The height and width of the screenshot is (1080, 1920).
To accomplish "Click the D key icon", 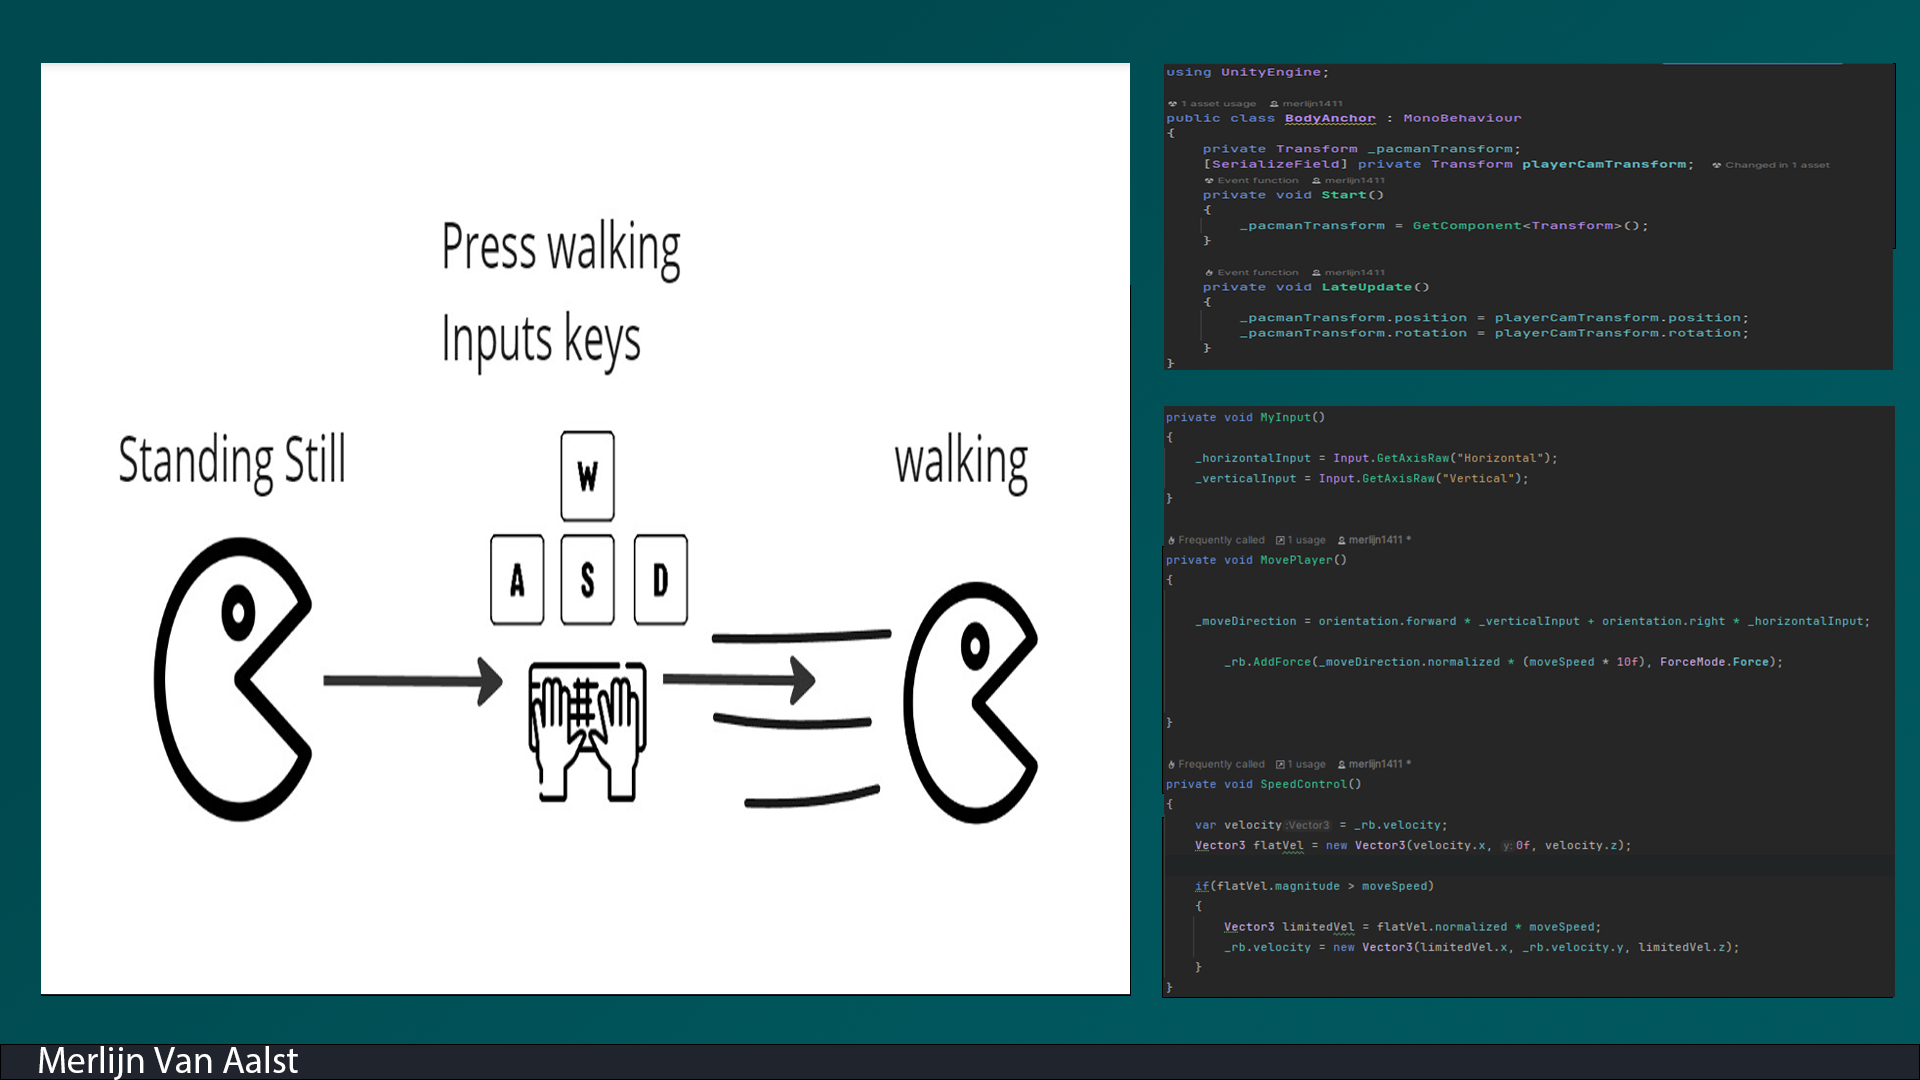I will pyautogui.click(x=660, y=580).
